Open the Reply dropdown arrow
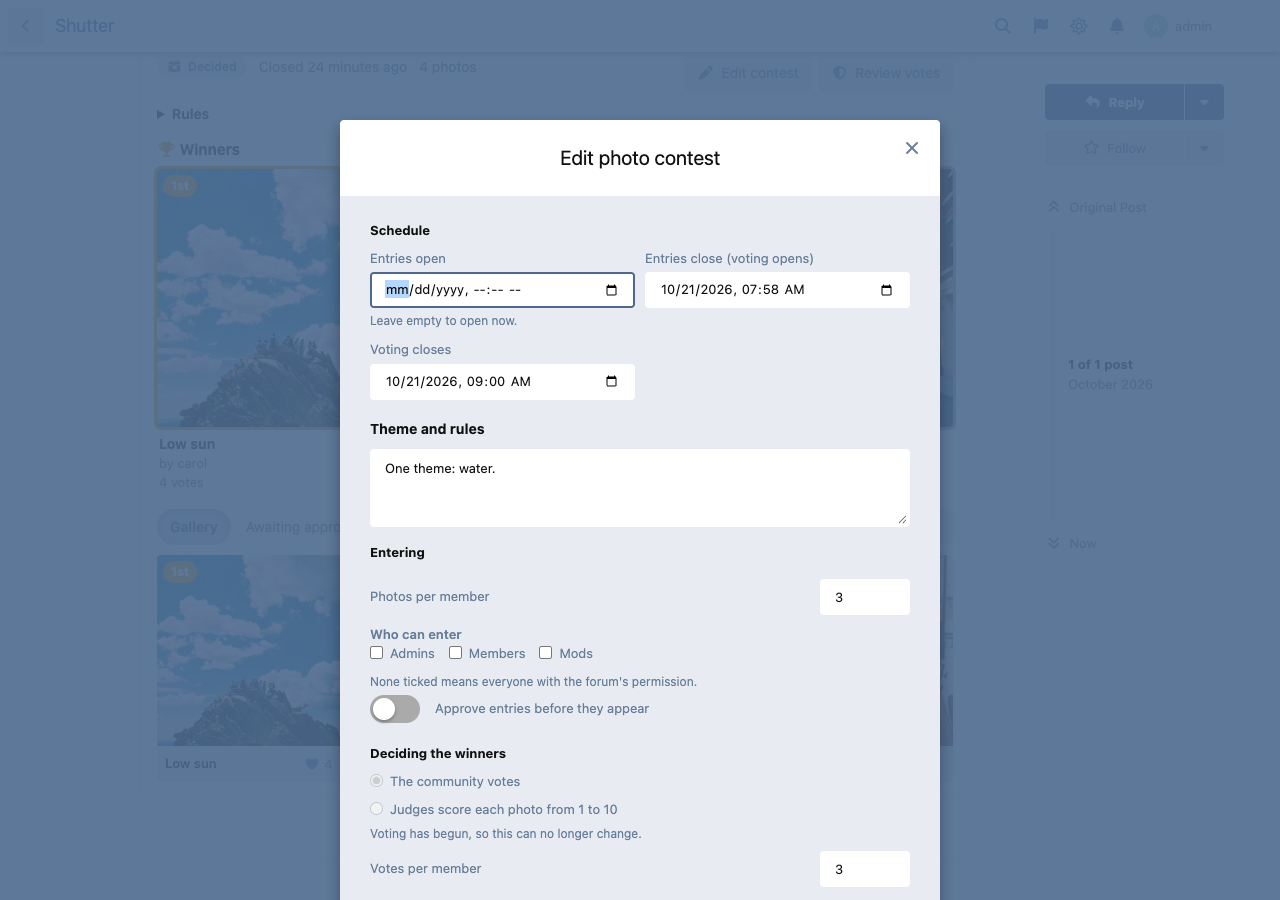Image resolution: width=1280 pixels, height=900 pixels. pos(1204,102)
